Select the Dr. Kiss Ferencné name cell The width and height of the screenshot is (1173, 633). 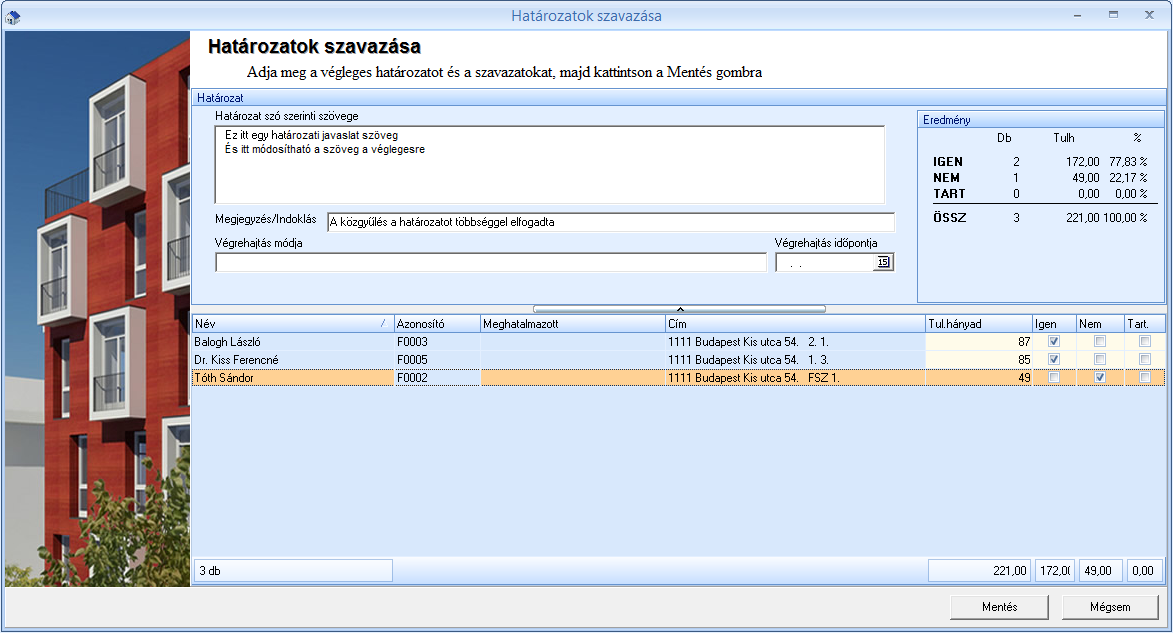pos(293,360)
